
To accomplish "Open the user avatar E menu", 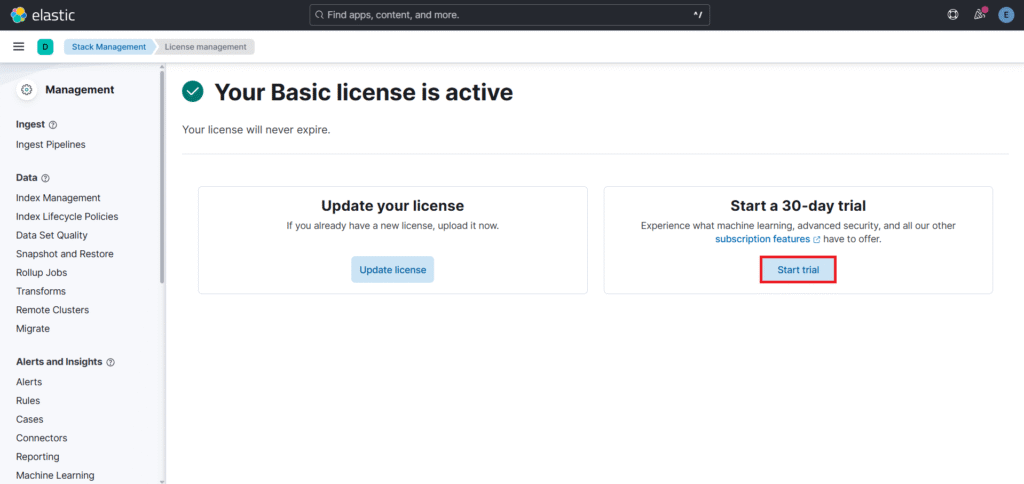I will 1006,15.
